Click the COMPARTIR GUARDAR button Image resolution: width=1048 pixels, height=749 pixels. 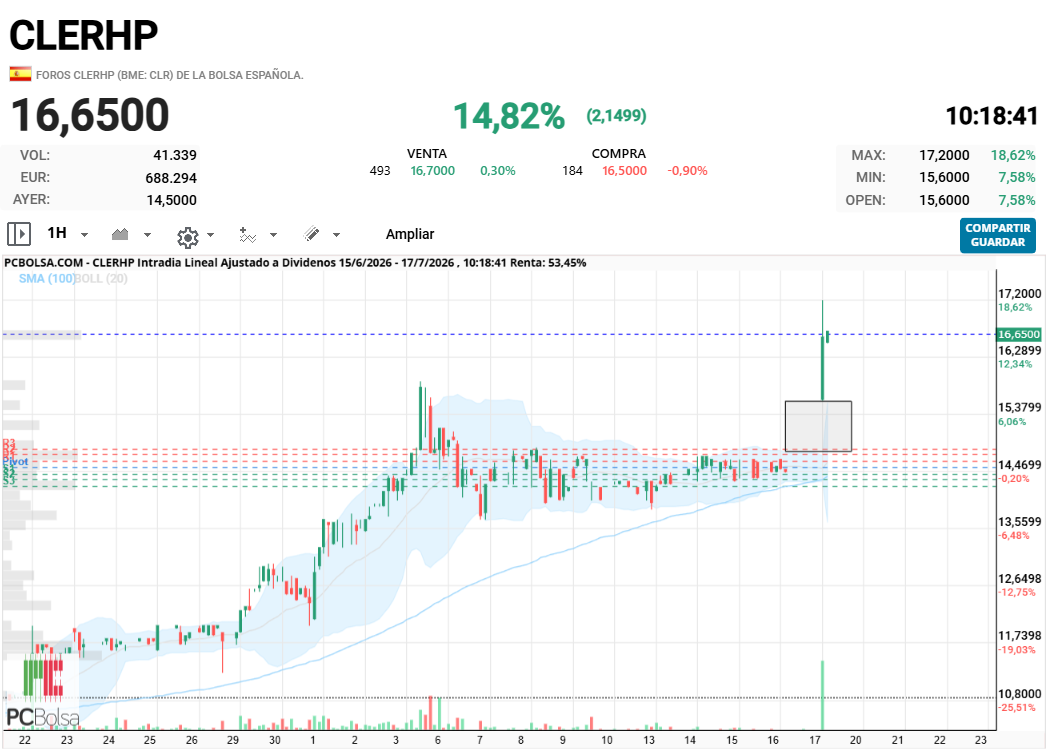point(998,235)
